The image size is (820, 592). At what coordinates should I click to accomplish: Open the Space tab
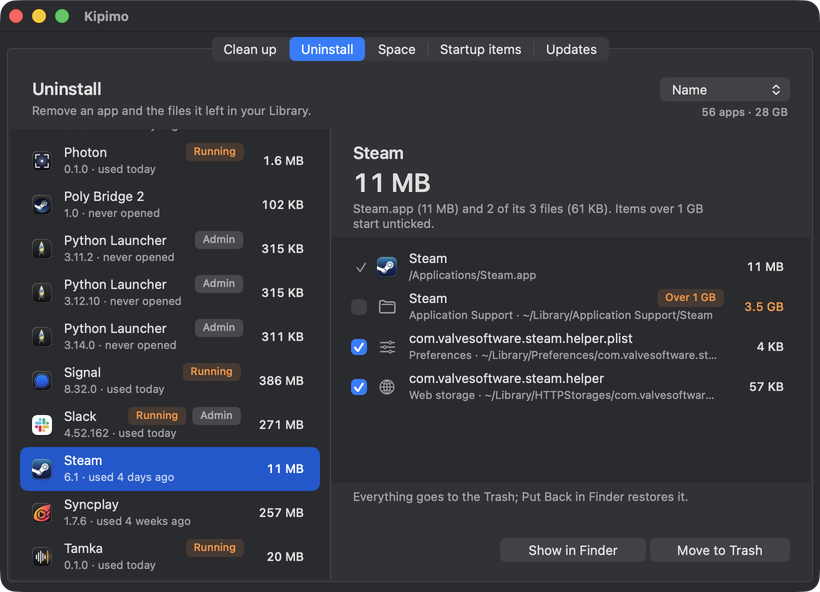396,49
